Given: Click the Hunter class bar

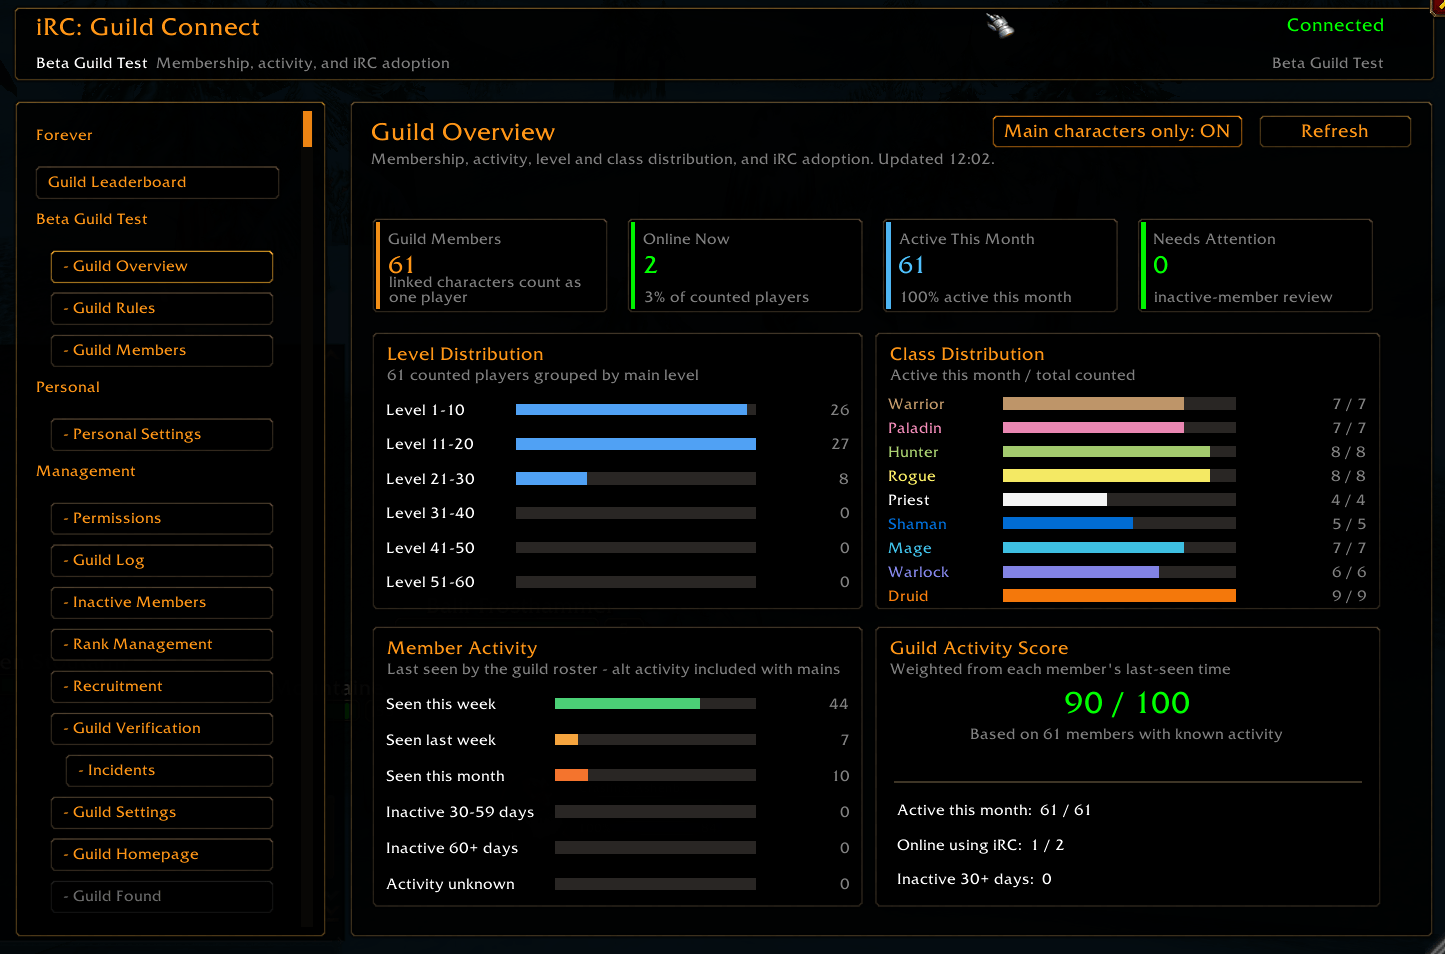Looking at the screenshot, I should (x=1119, y=452).
